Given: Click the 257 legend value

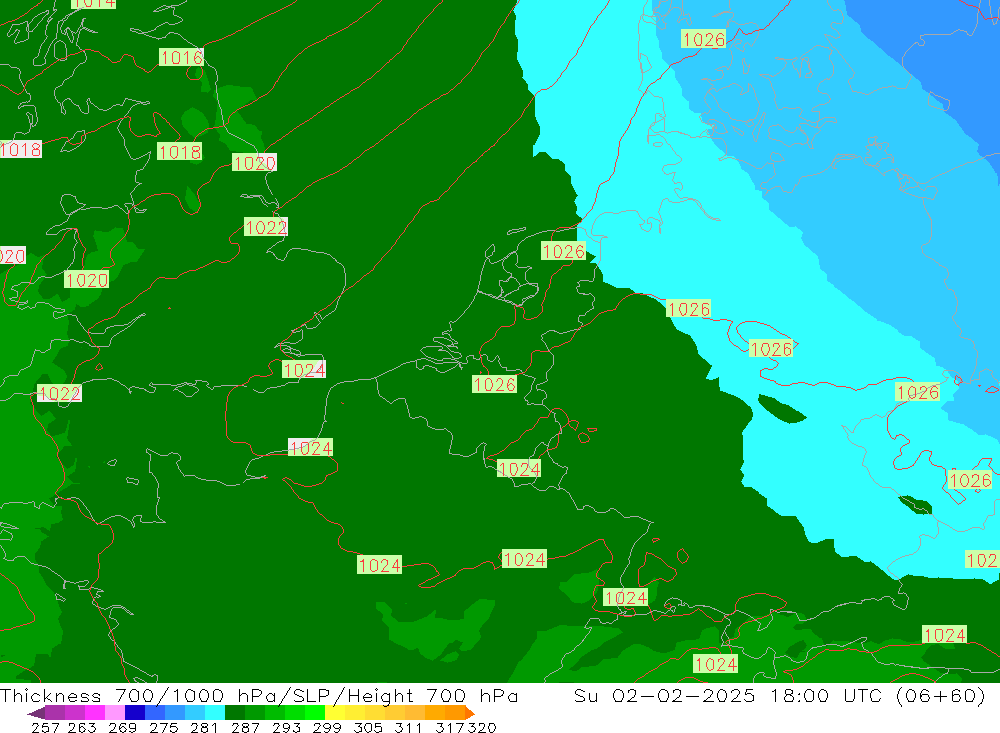Looking at the screenshot, I should click(45, 727).
